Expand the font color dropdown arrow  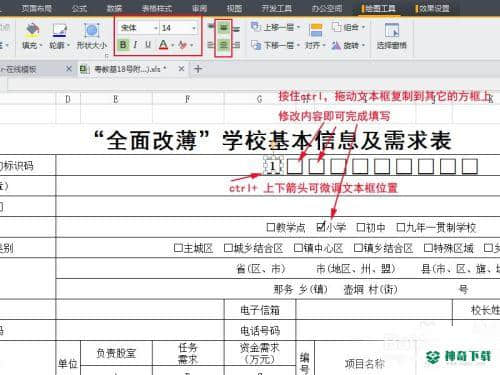pyautogui.click(x=173, y=45)
